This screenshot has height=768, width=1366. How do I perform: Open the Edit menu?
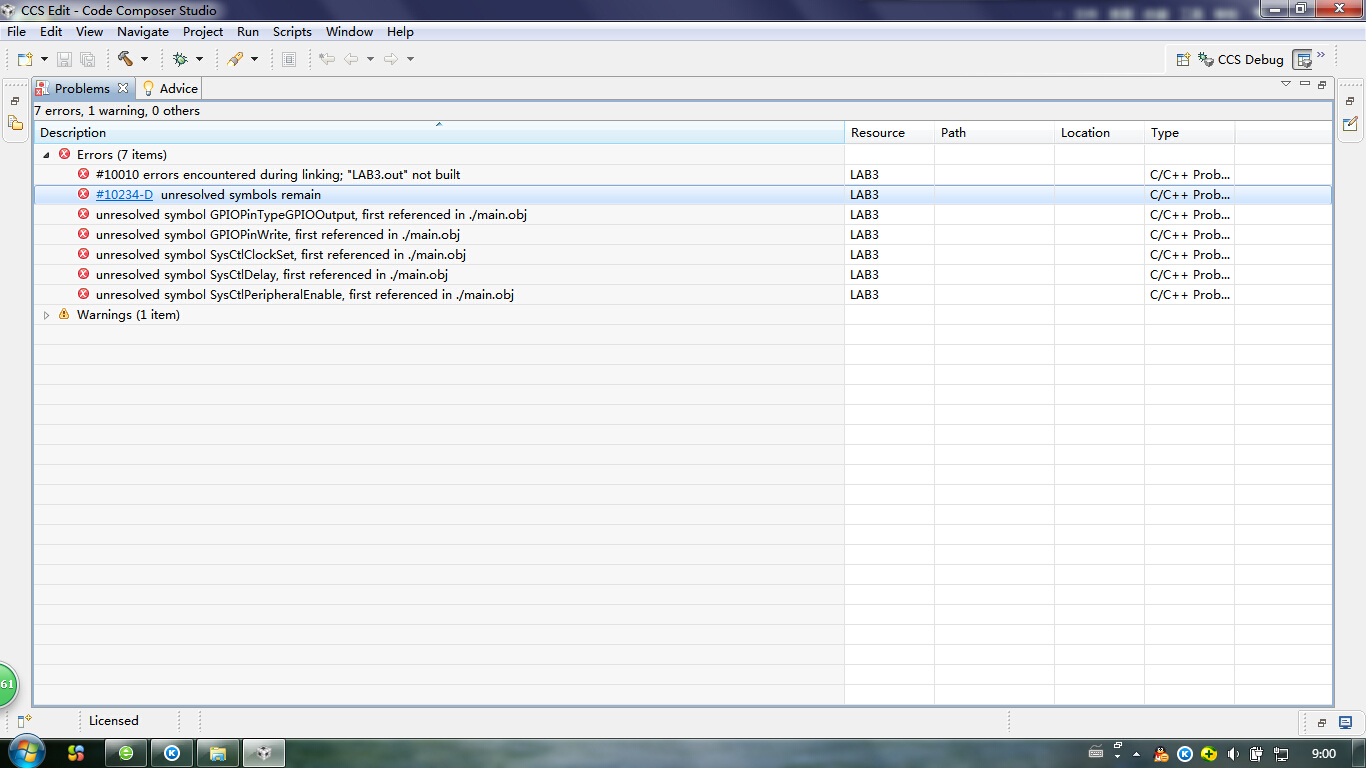point(51,32)
